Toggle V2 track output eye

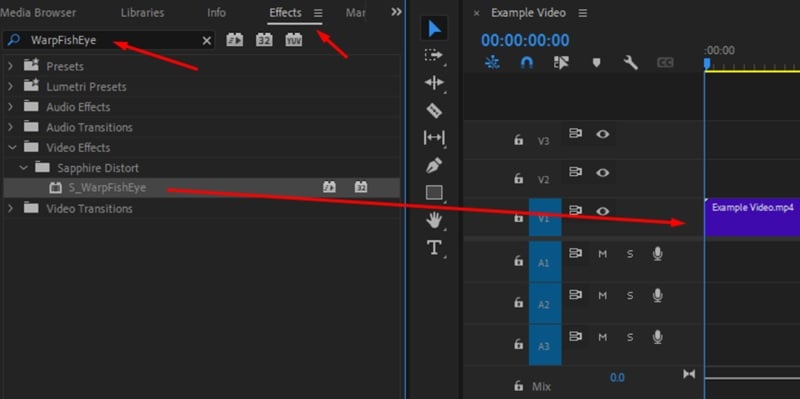(603, 173)
